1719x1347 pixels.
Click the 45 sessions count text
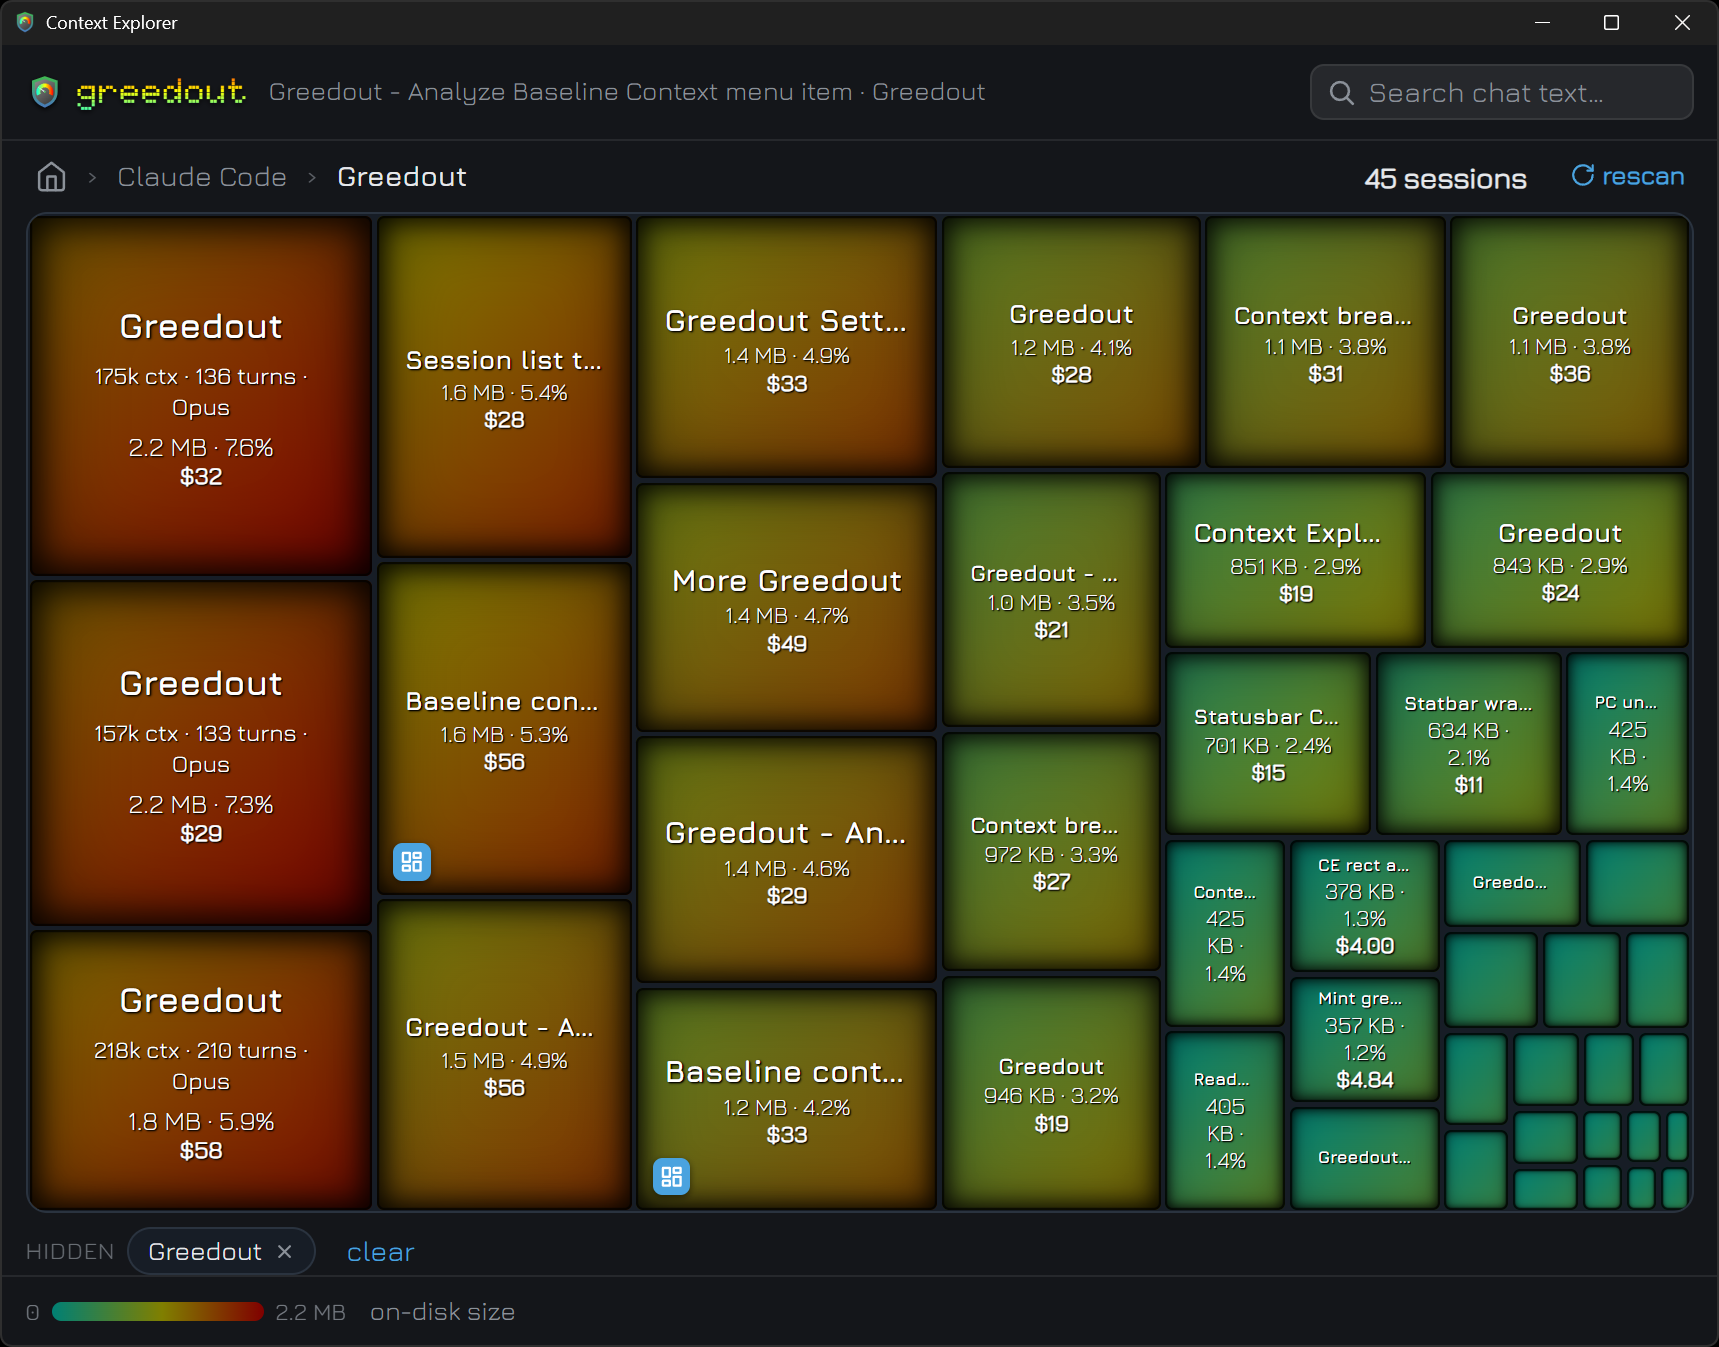tap(1445, 178)
